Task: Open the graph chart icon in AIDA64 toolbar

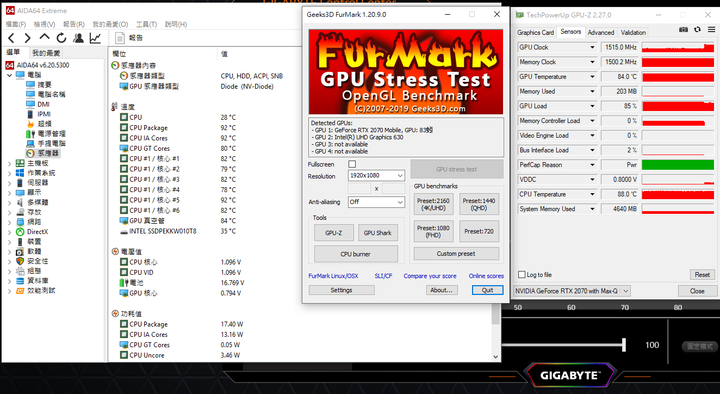Action: [x=95, y=38]
